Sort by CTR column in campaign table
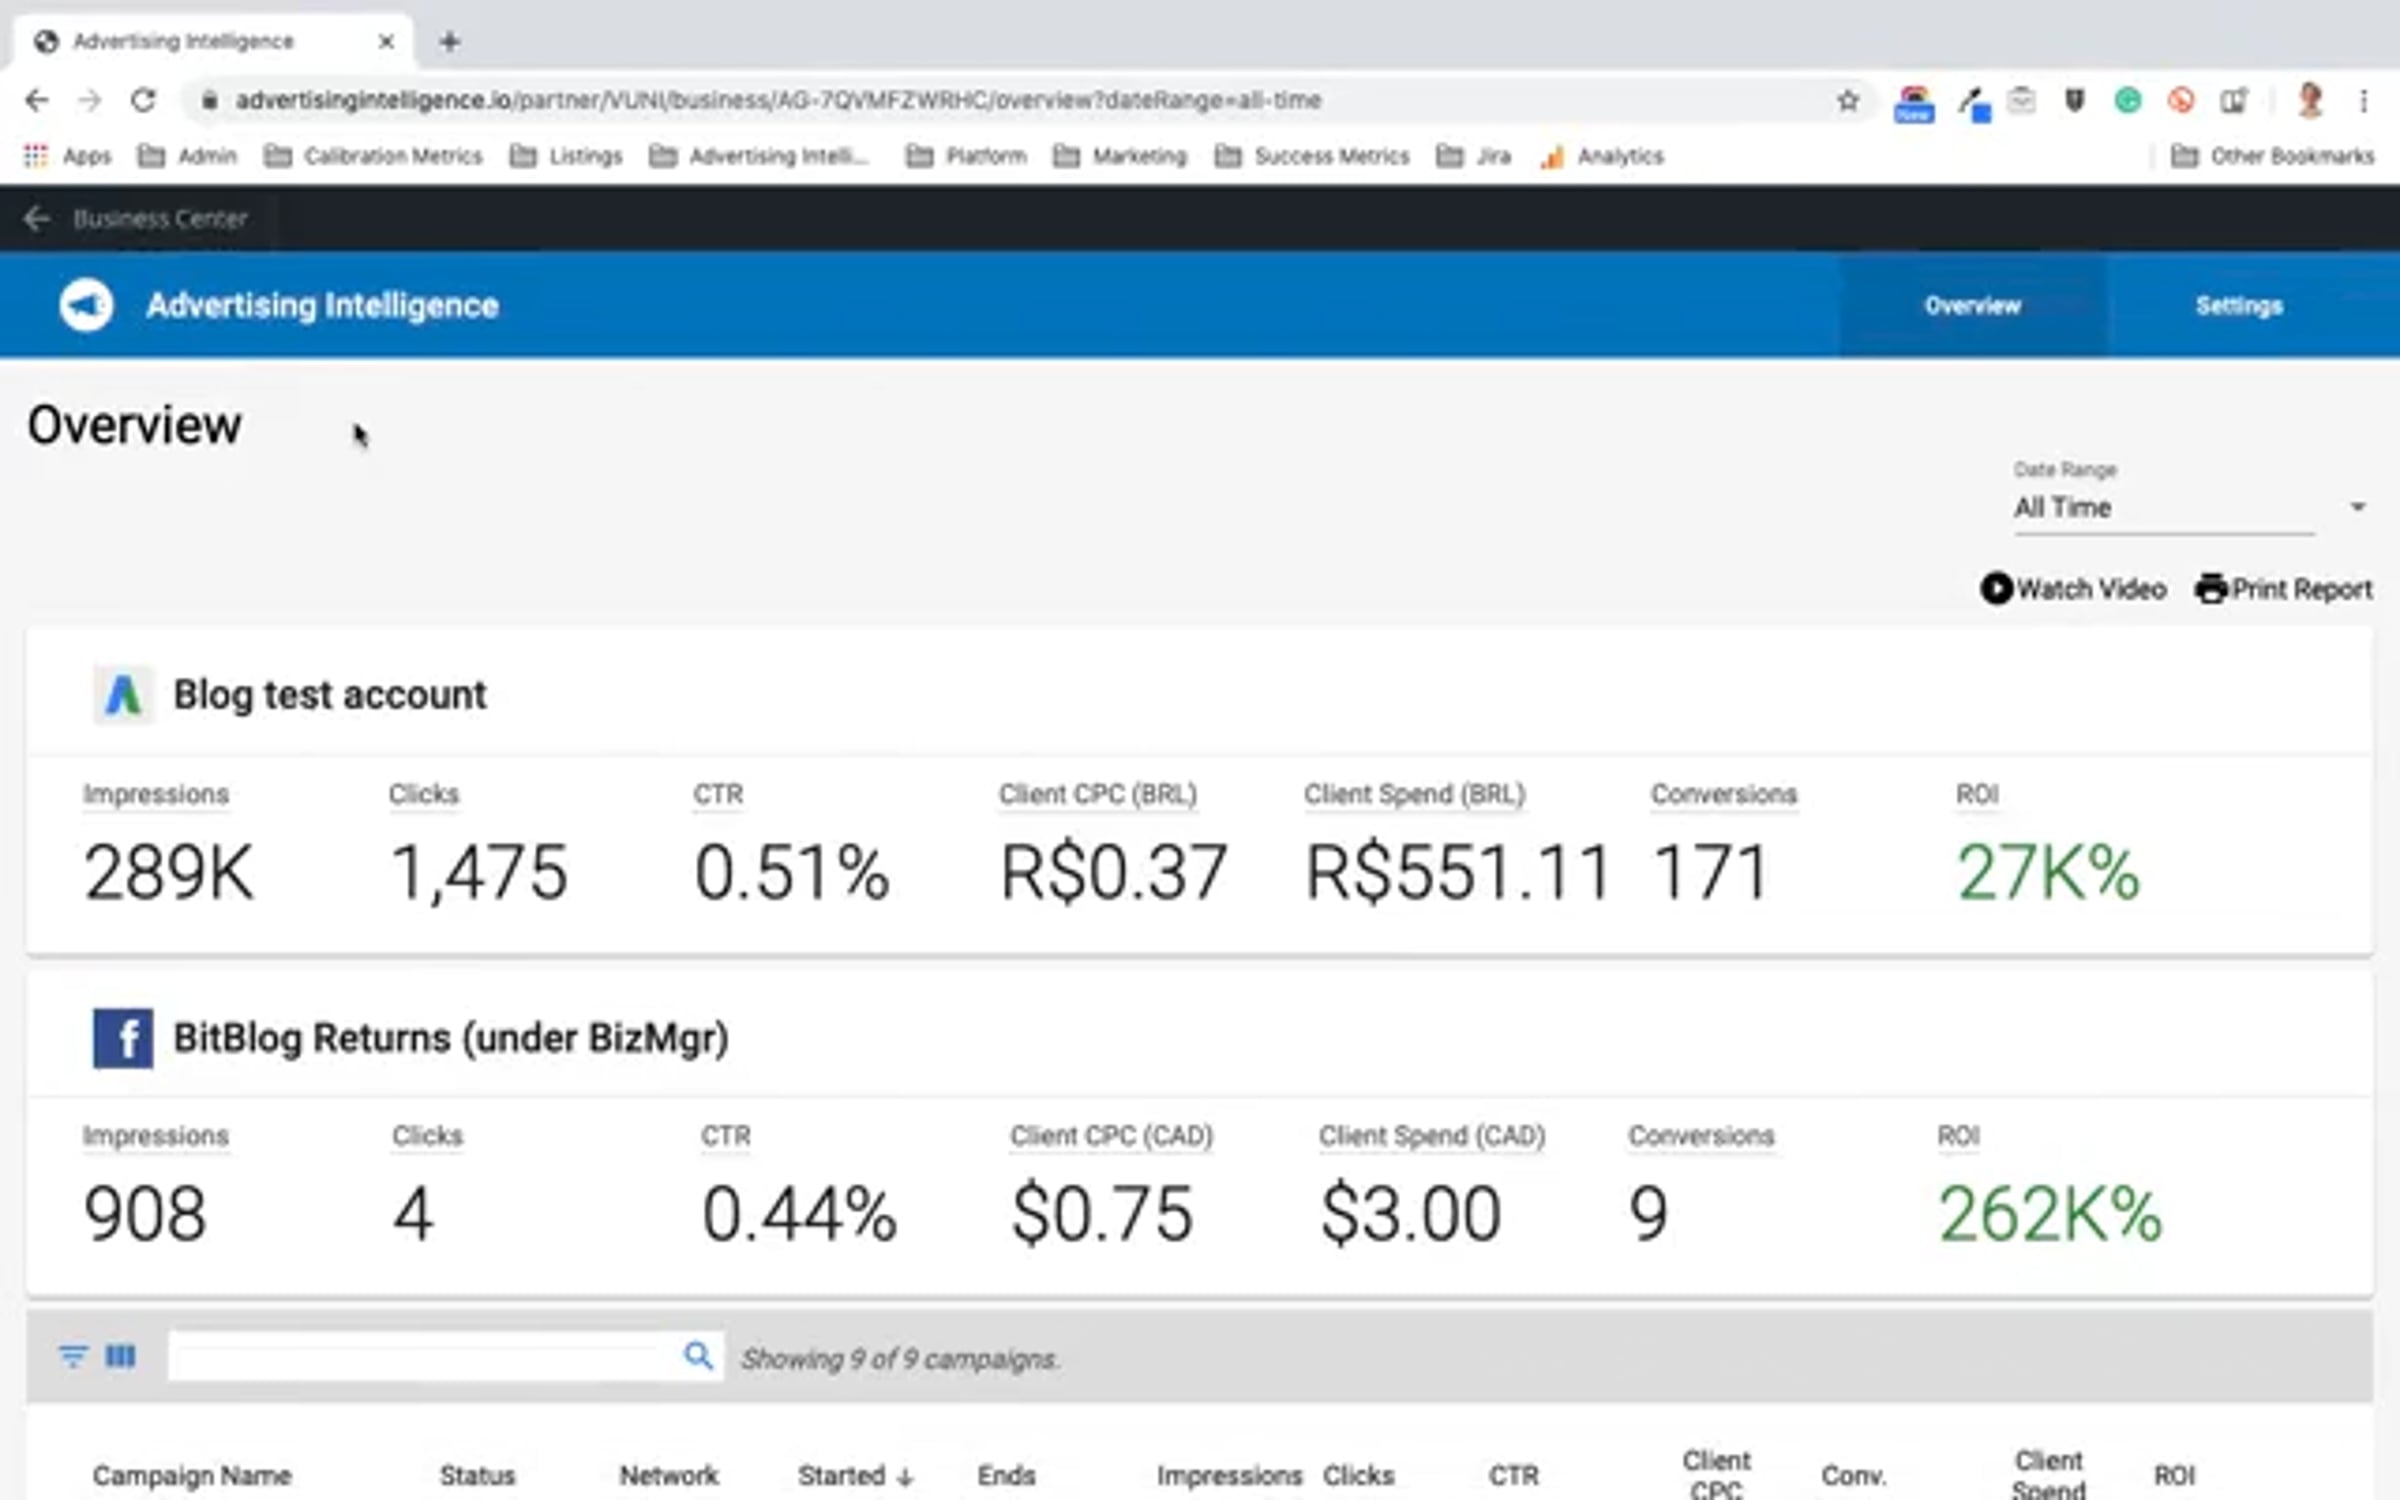 tap(1514, 1475)
